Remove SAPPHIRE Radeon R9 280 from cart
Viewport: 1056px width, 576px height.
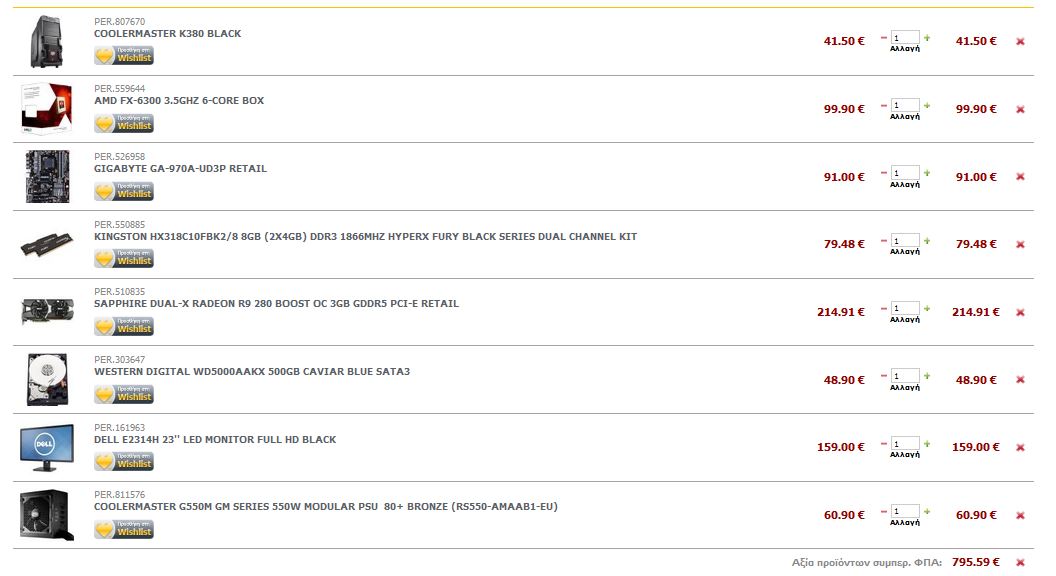click(1020, 313)
